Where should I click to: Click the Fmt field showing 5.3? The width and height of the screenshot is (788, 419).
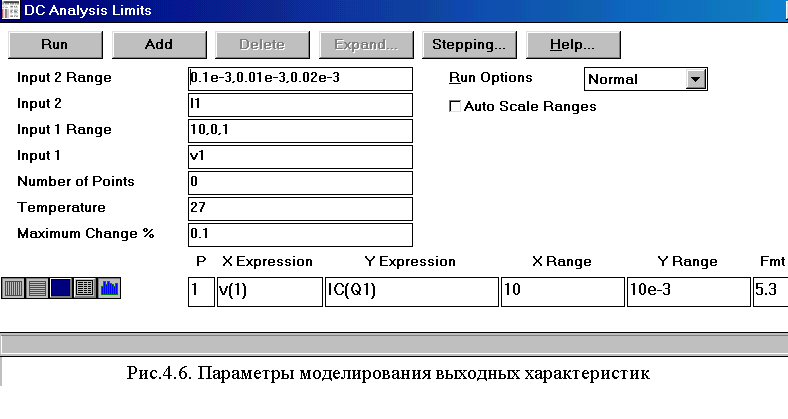pos(770,291)
